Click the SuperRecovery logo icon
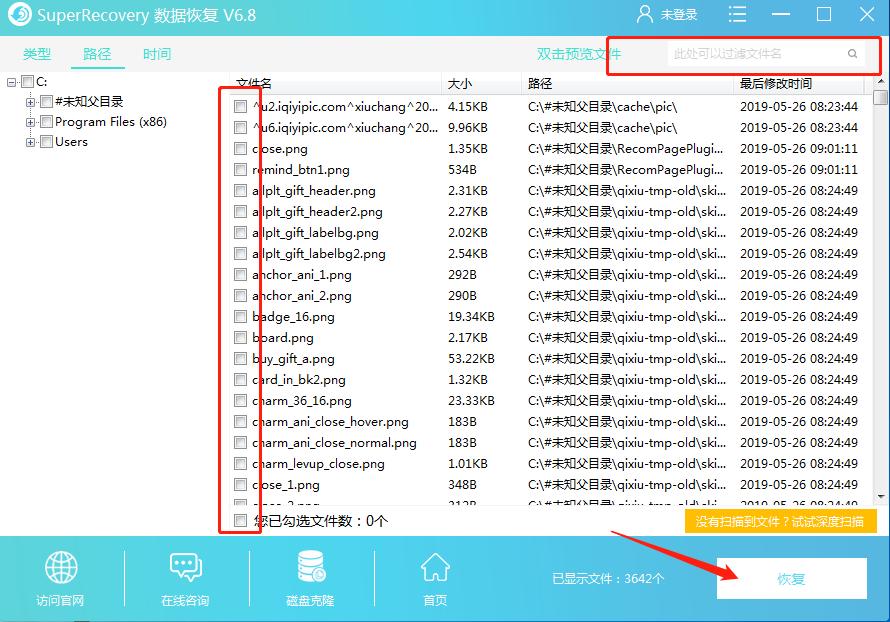 [x=18, y=14]
